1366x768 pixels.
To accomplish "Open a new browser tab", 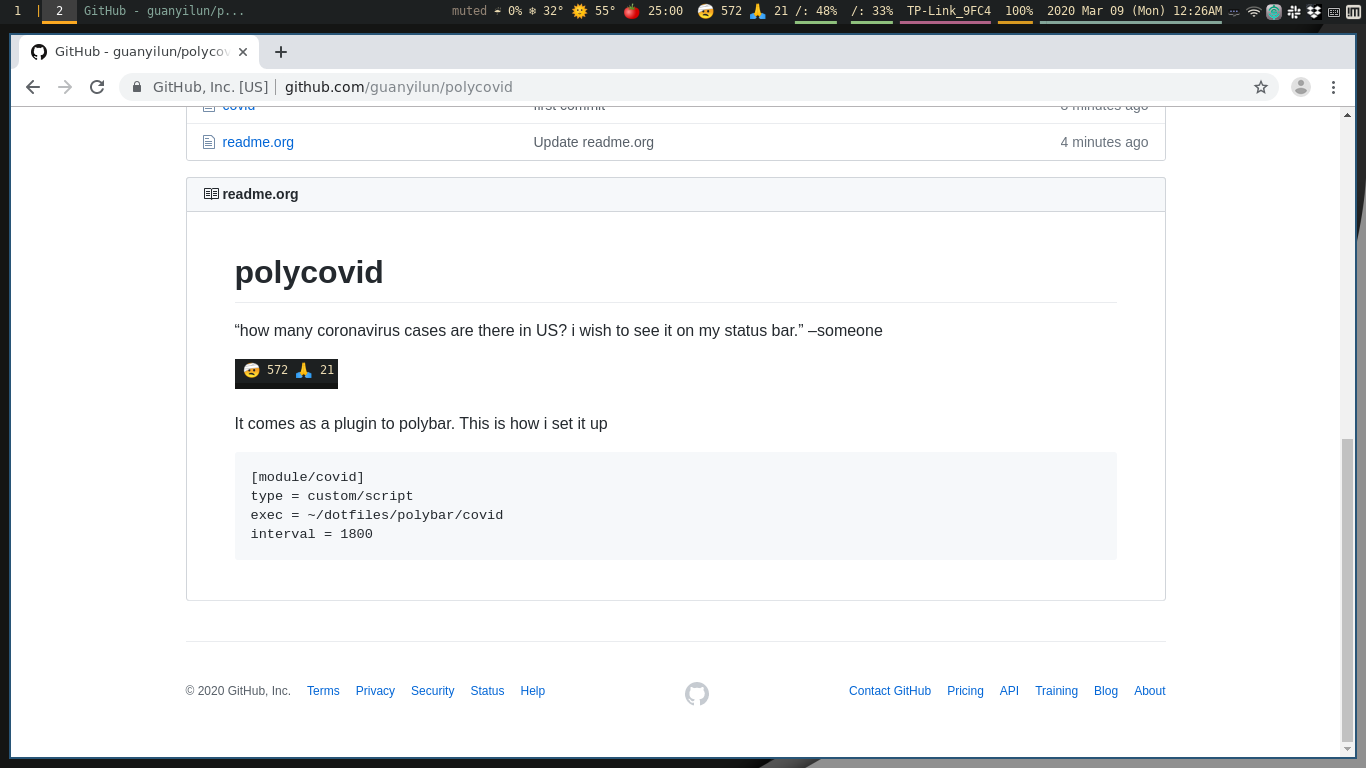I will 281,52.
